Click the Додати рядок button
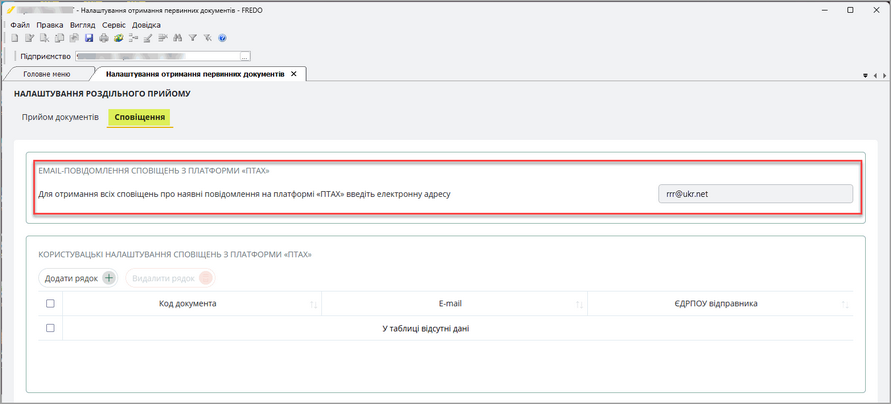 [x=78, y=278]
